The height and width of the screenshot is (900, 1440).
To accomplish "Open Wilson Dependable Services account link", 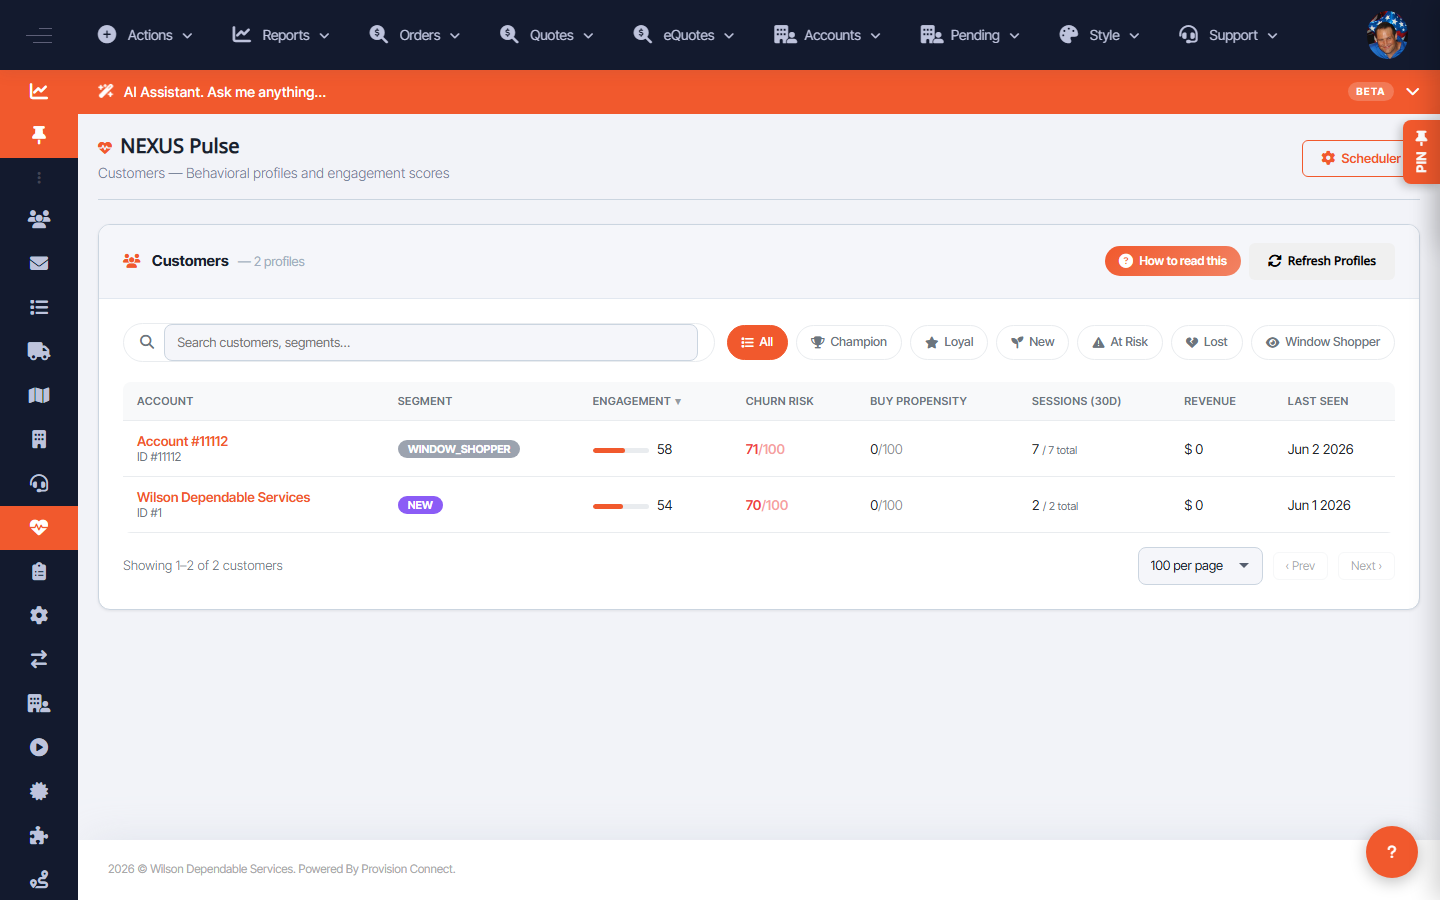I will point(223,497).
